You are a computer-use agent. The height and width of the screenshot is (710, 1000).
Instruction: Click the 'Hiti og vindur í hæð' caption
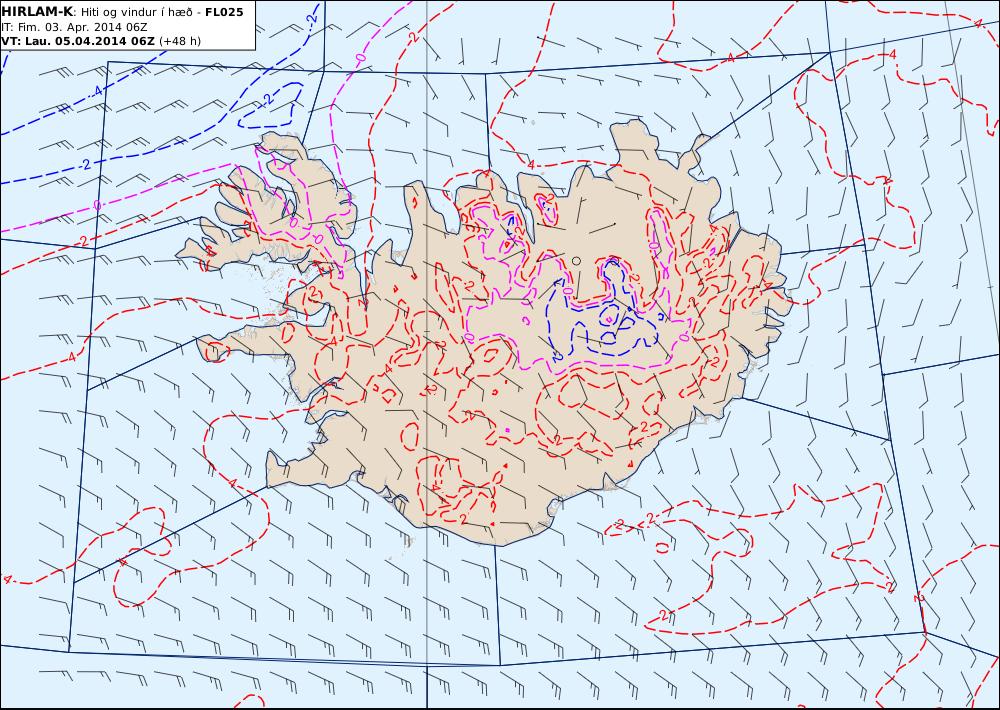(x=136, y=12)
